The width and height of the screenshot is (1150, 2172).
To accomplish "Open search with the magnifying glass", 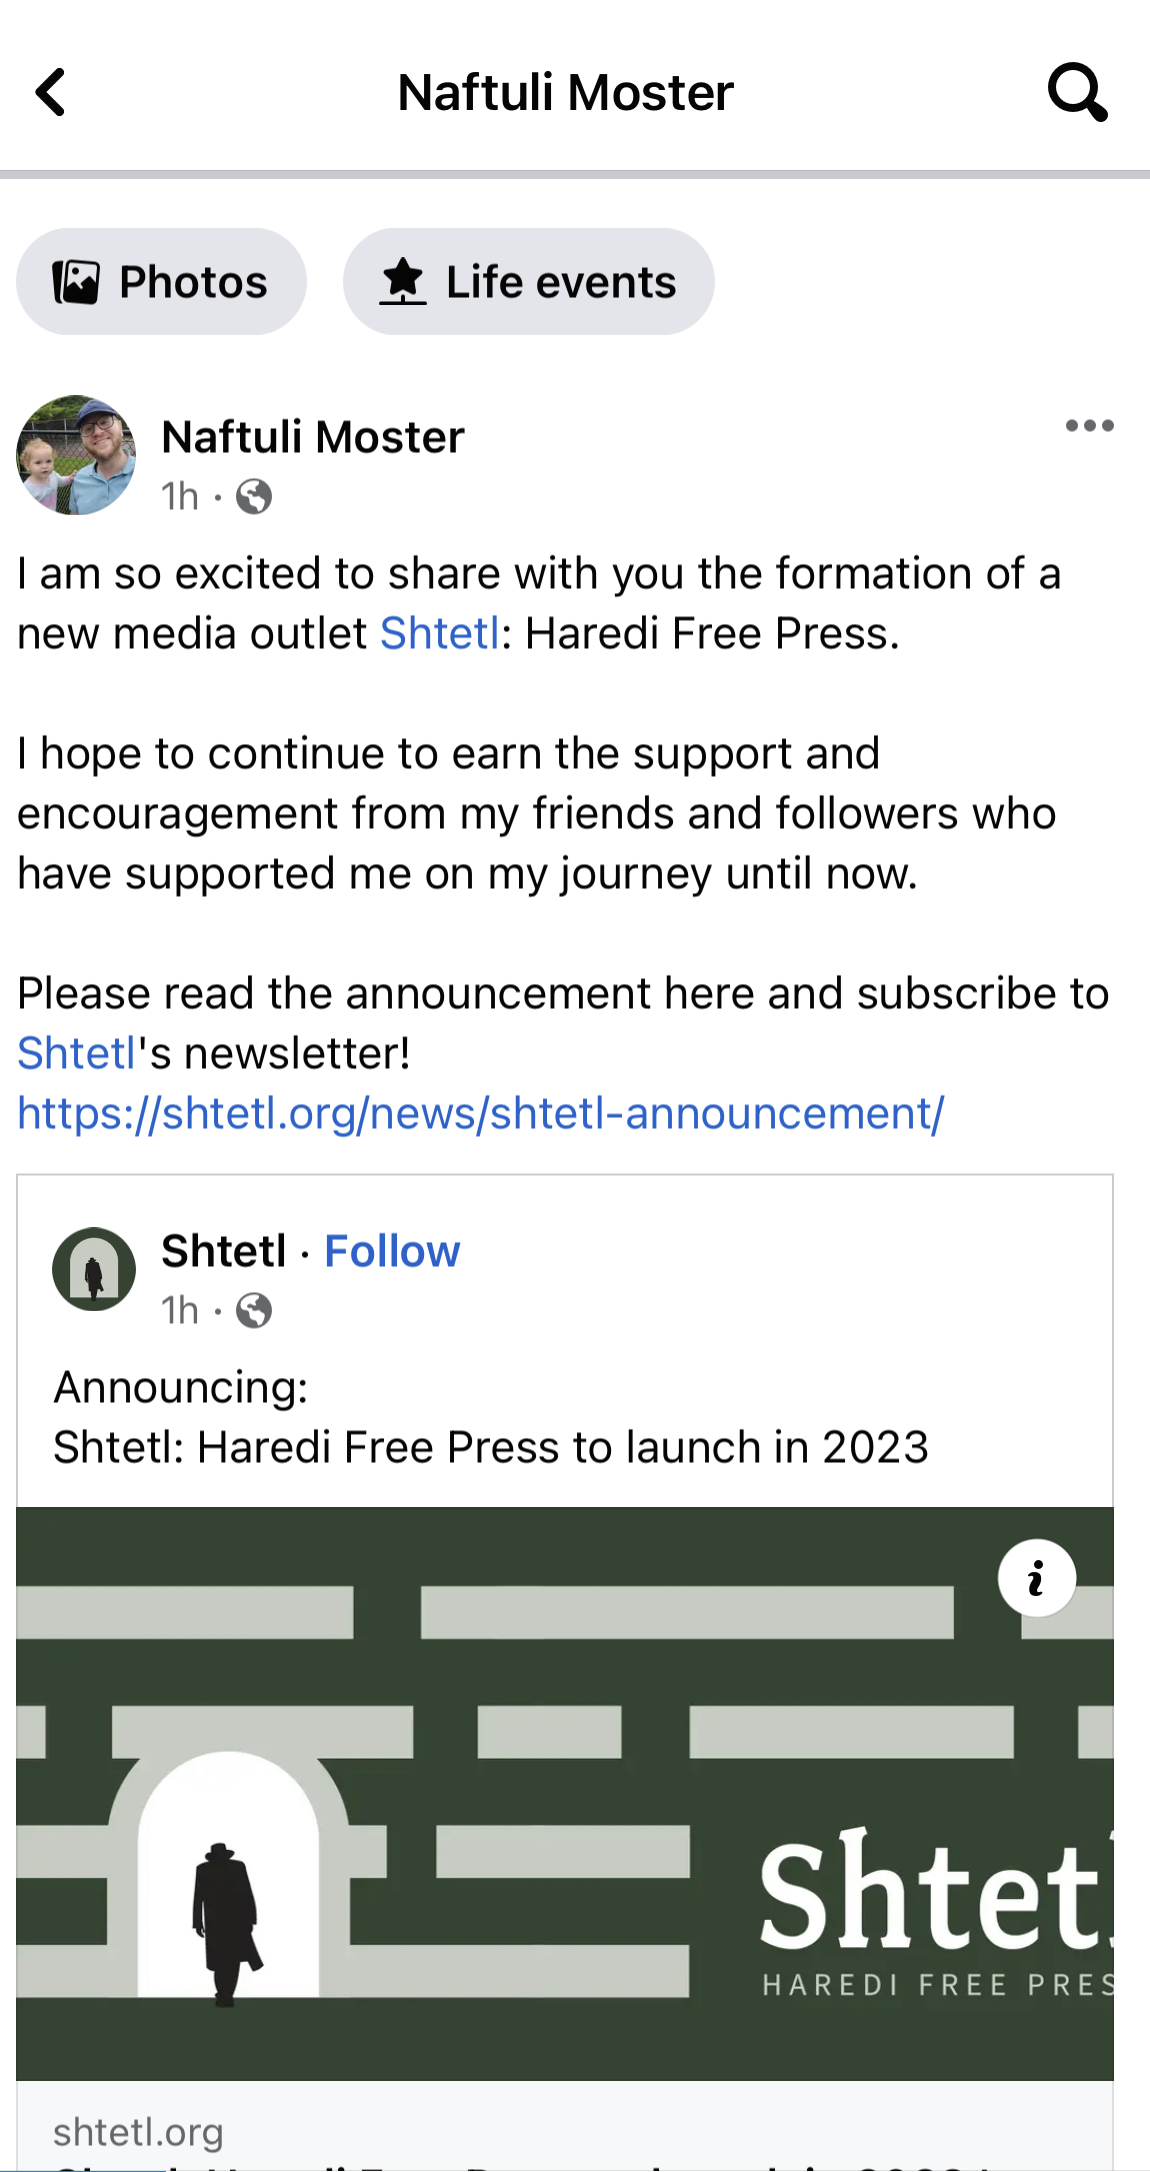I will click(1076, 93).
